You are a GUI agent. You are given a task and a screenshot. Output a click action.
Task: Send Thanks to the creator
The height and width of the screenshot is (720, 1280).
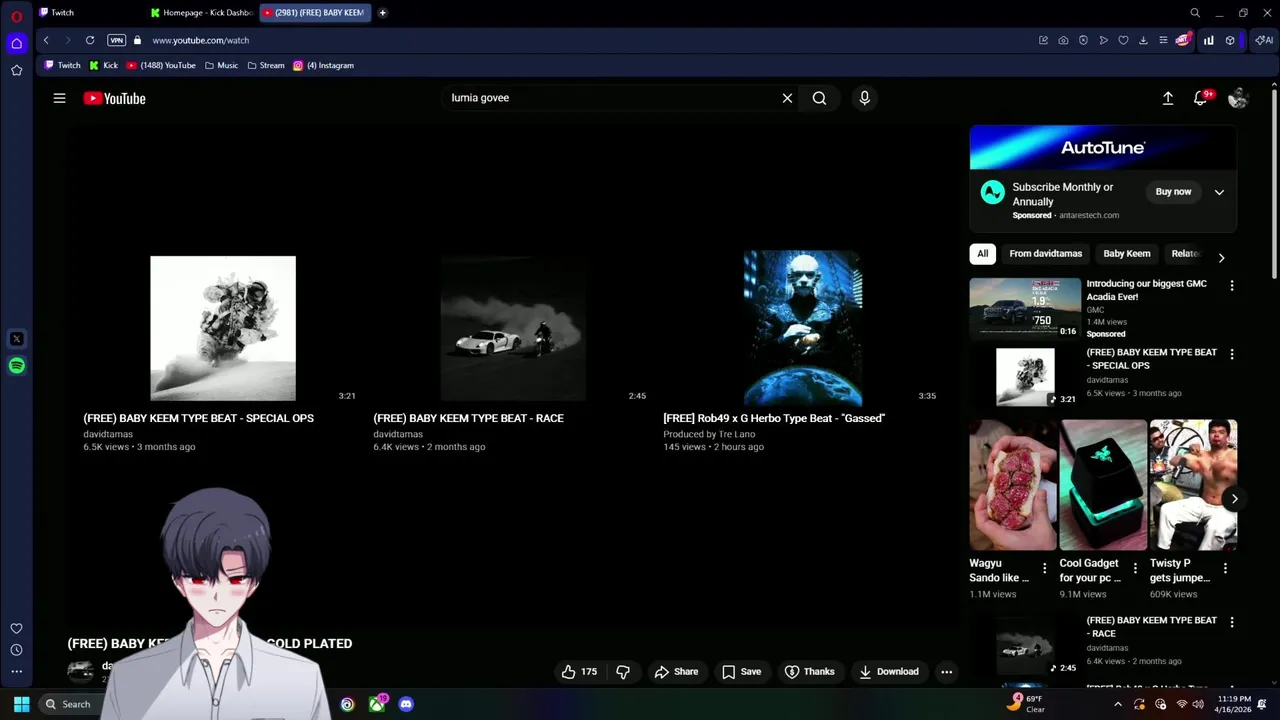click(809, 672)
